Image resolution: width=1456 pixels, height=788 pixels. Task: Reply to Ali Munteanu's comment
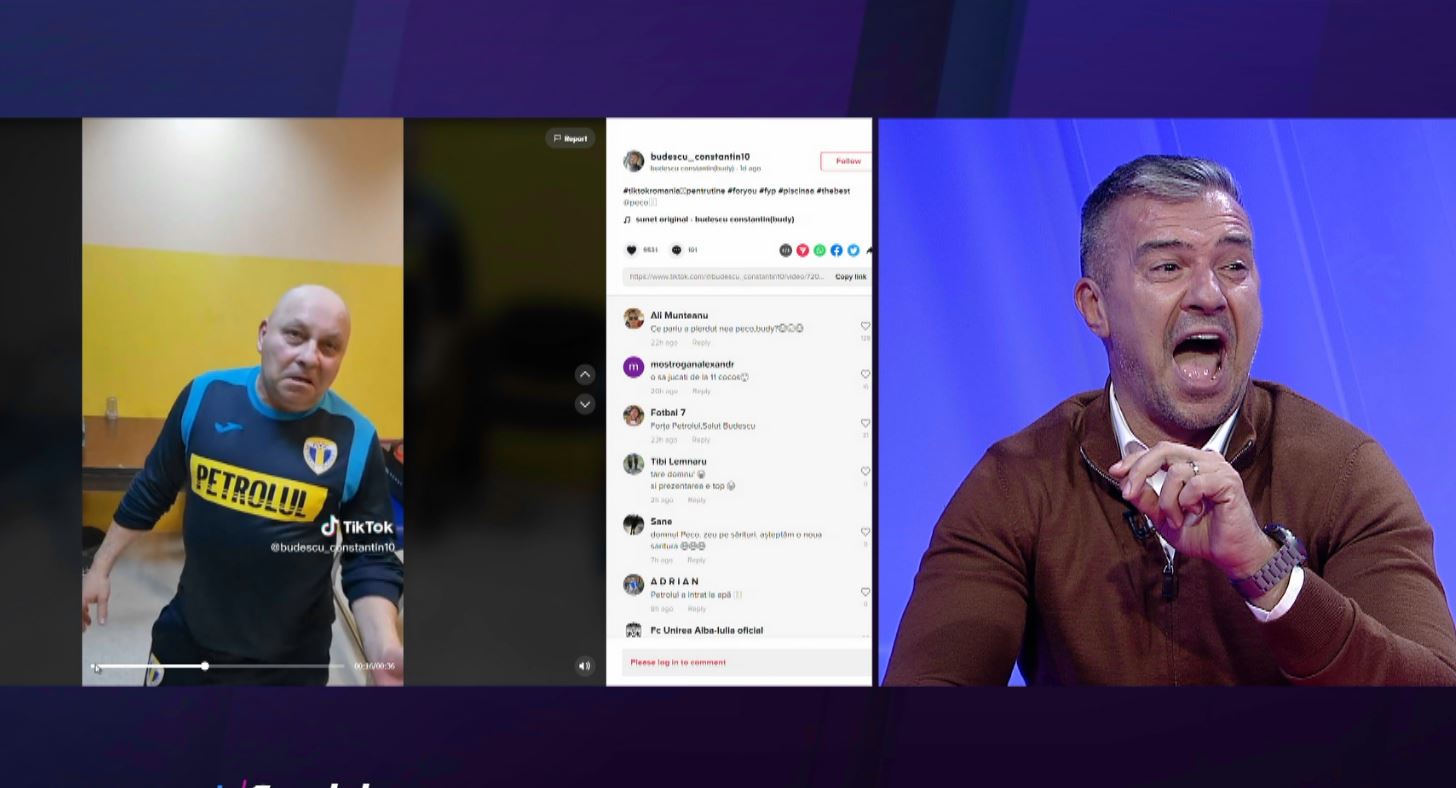702,342
